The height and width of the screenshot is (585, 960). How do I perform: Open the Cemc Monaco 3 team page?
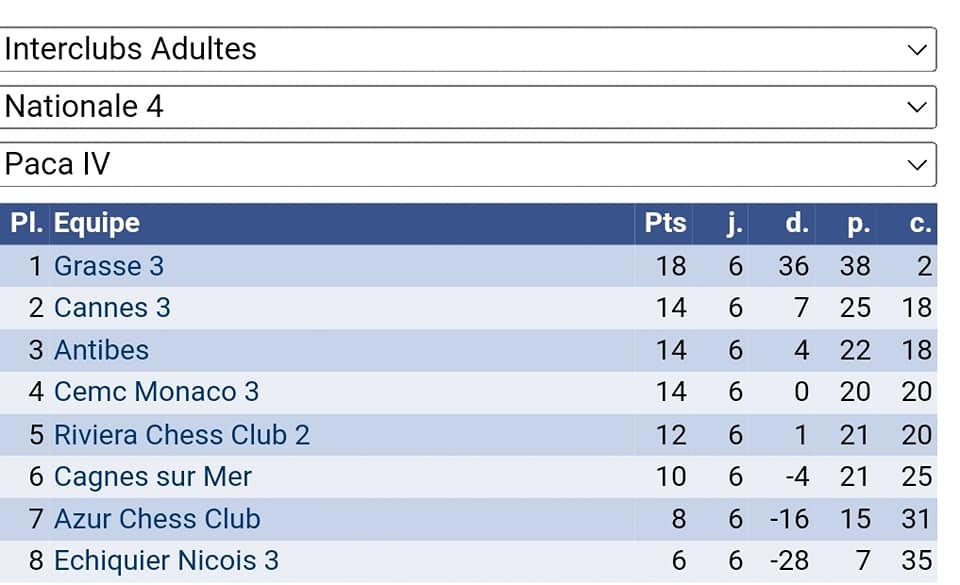tap(156, 392)
